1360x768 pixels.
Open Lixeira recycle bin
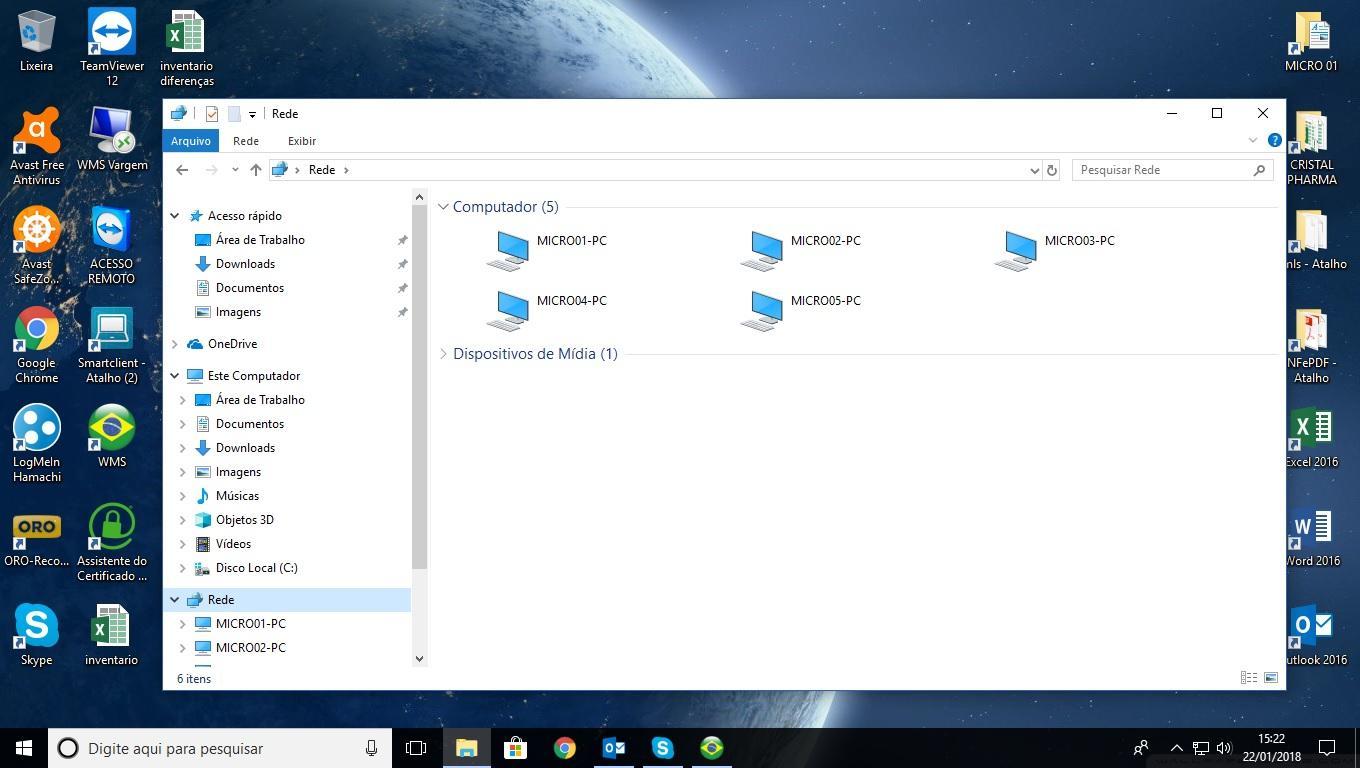pyautogui.click(x=36, y=41)
